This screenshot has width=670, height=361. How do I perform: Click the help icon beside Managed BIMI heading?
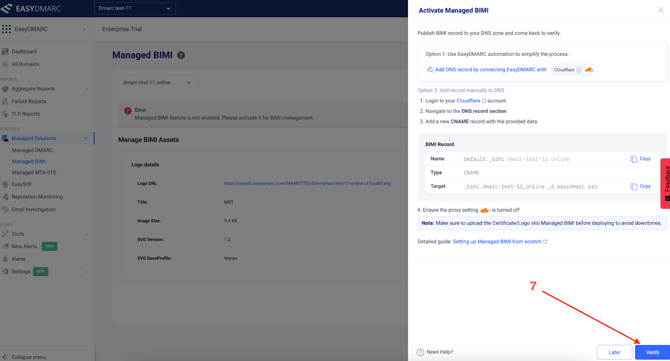click(x=181, y=55)
